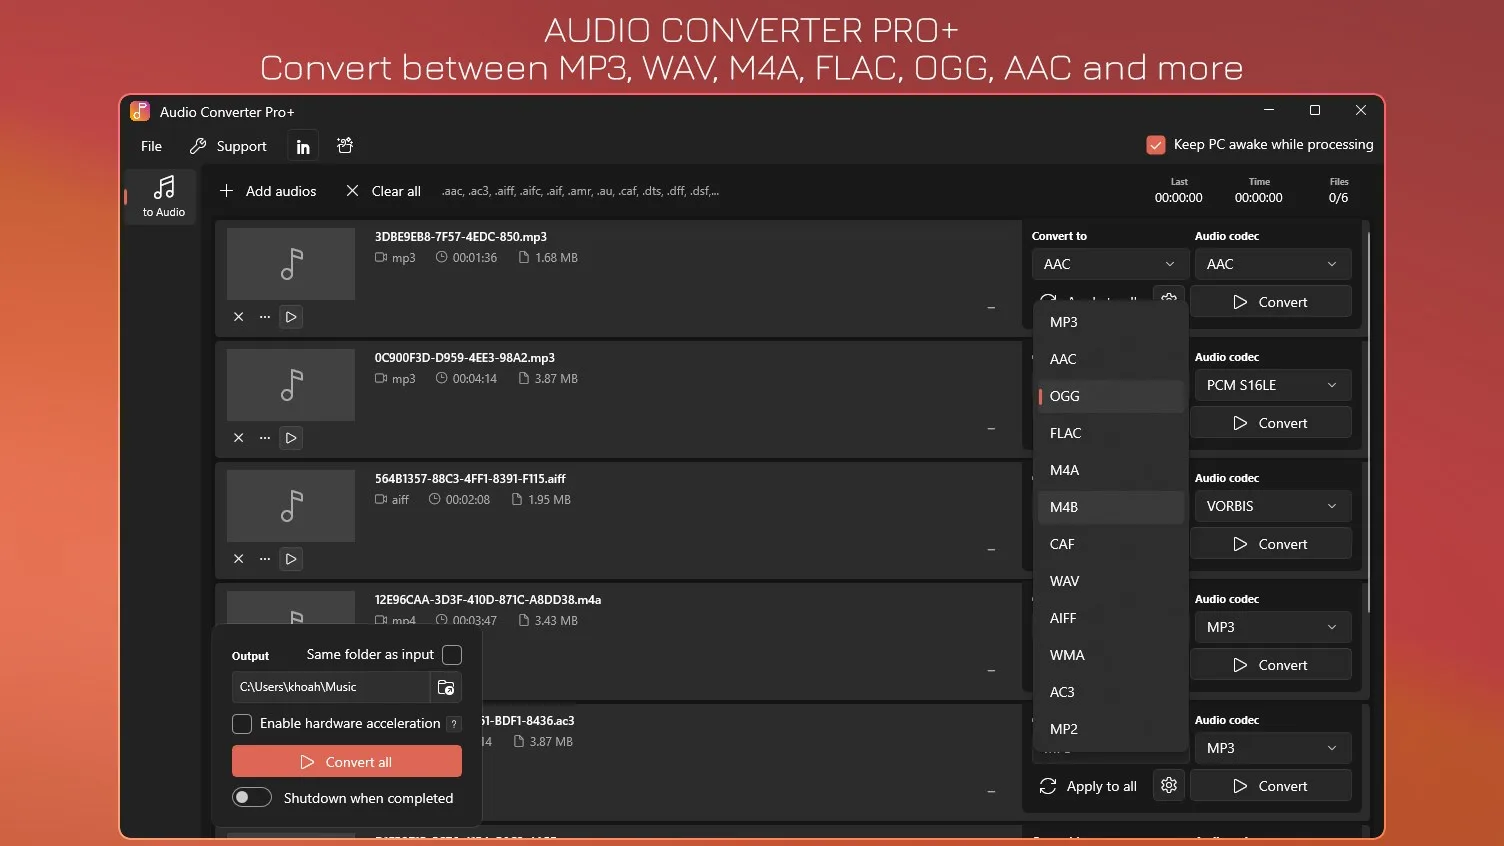The height and width of the screenshot is (846, 1504).
Task: Click the browse output folder icon
Action: [x=446, y=687]
